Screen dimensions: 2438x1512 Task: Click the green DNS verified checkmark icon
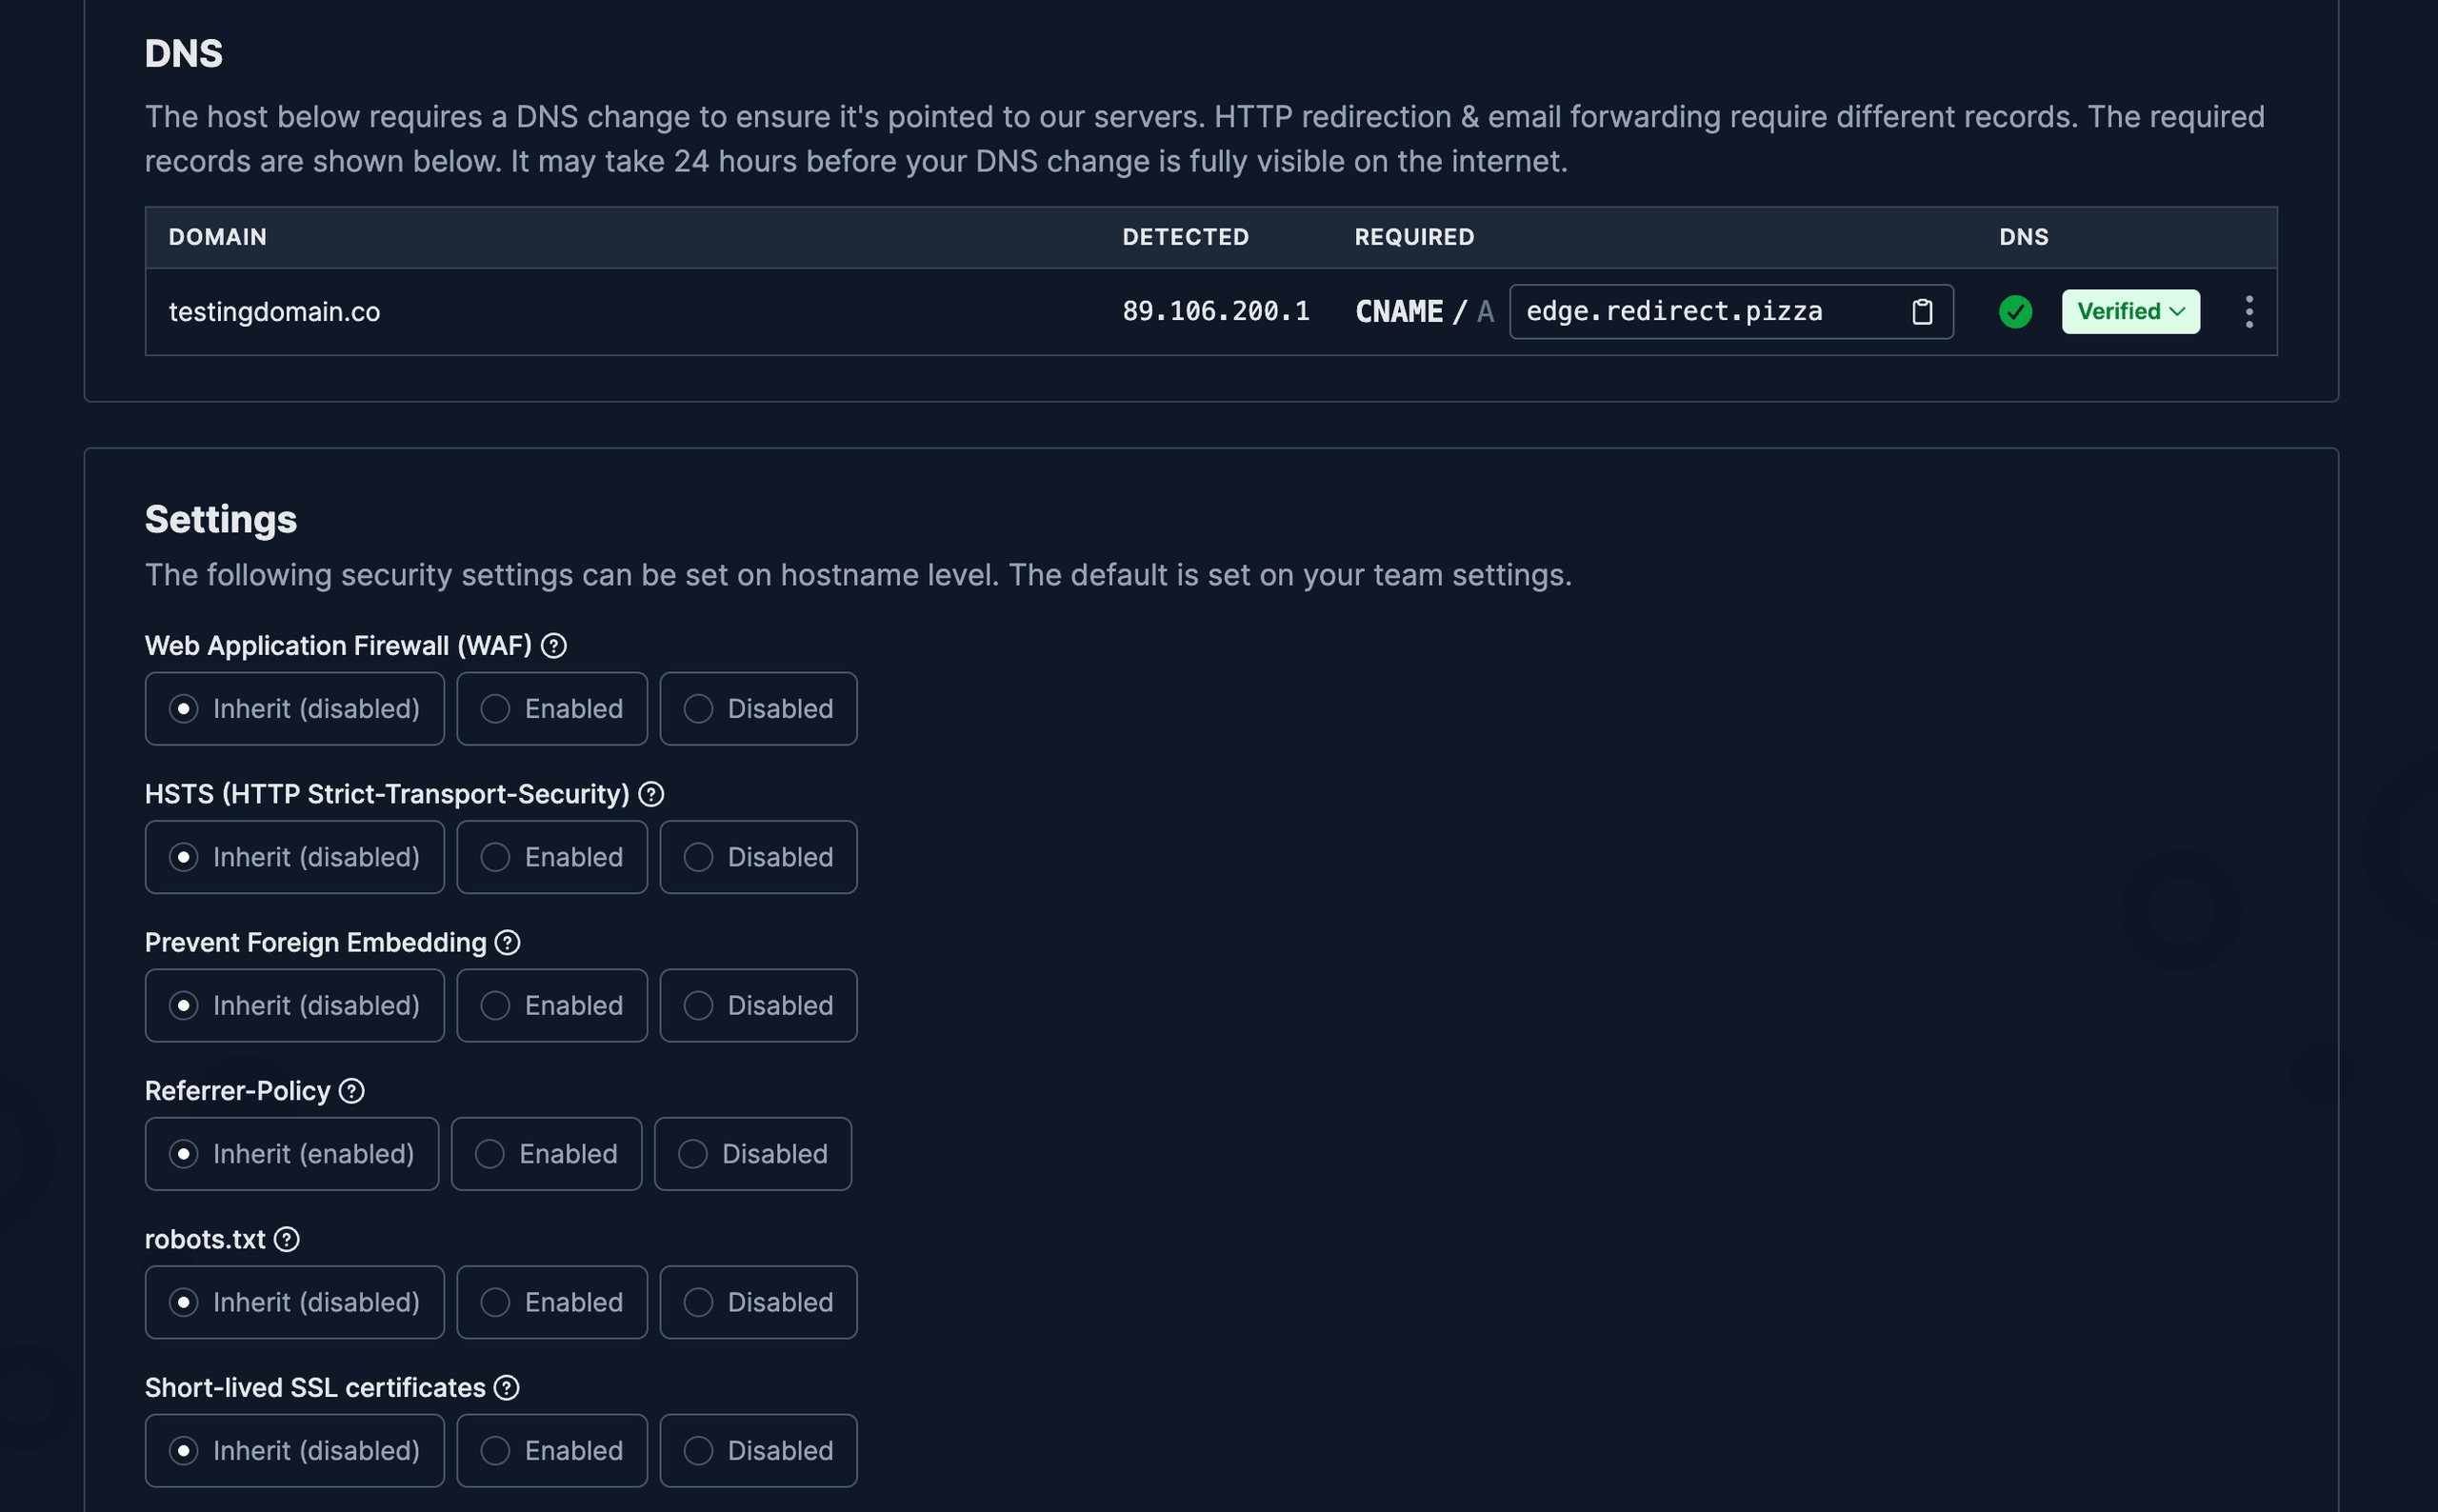(2015, 312)
